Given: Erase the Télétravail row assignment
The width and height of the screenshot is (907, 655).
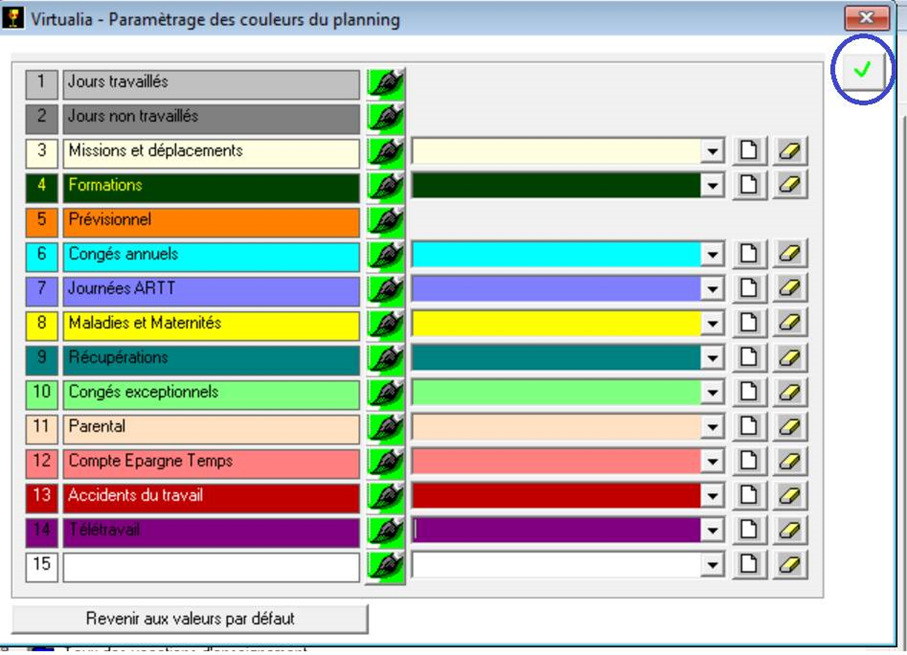Looking at the screenshot, I should click(789, 531).
